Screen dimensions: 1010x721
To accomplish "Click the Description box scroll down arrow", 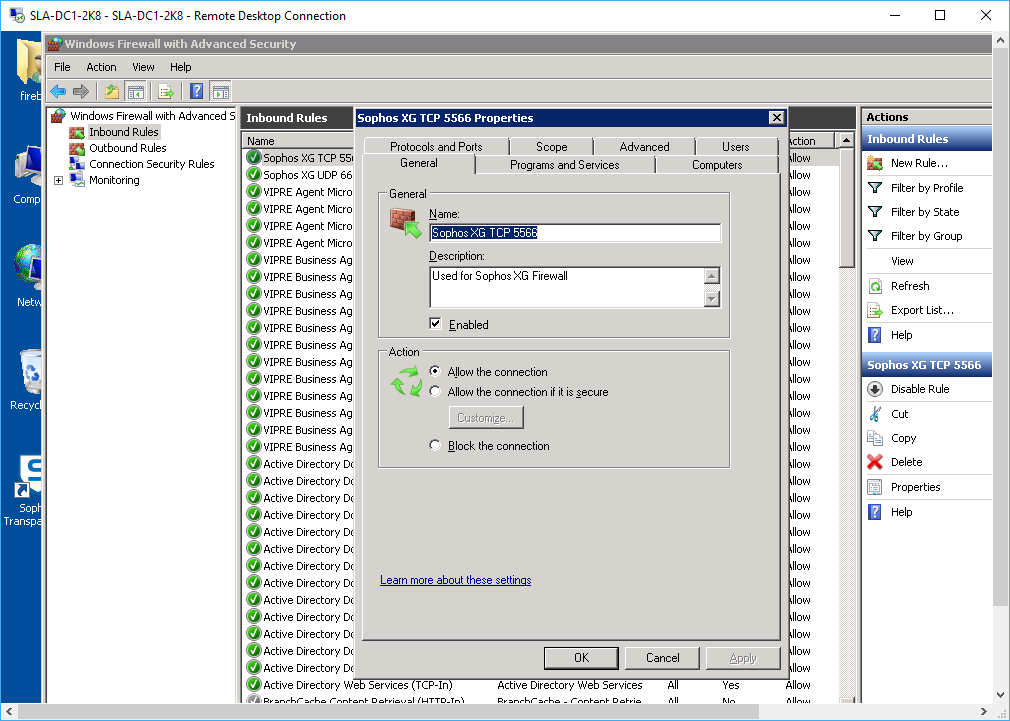I will coord(711,298).
